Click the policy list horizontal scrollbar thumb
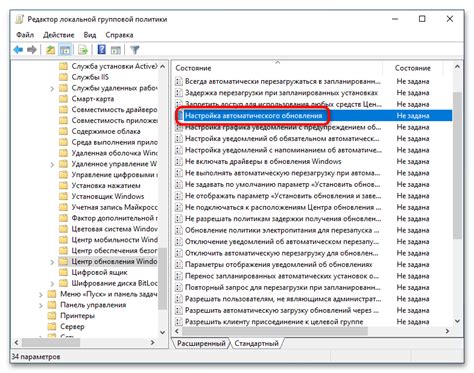The width and height of the screenshot is (474, 373). click(275, 331)
